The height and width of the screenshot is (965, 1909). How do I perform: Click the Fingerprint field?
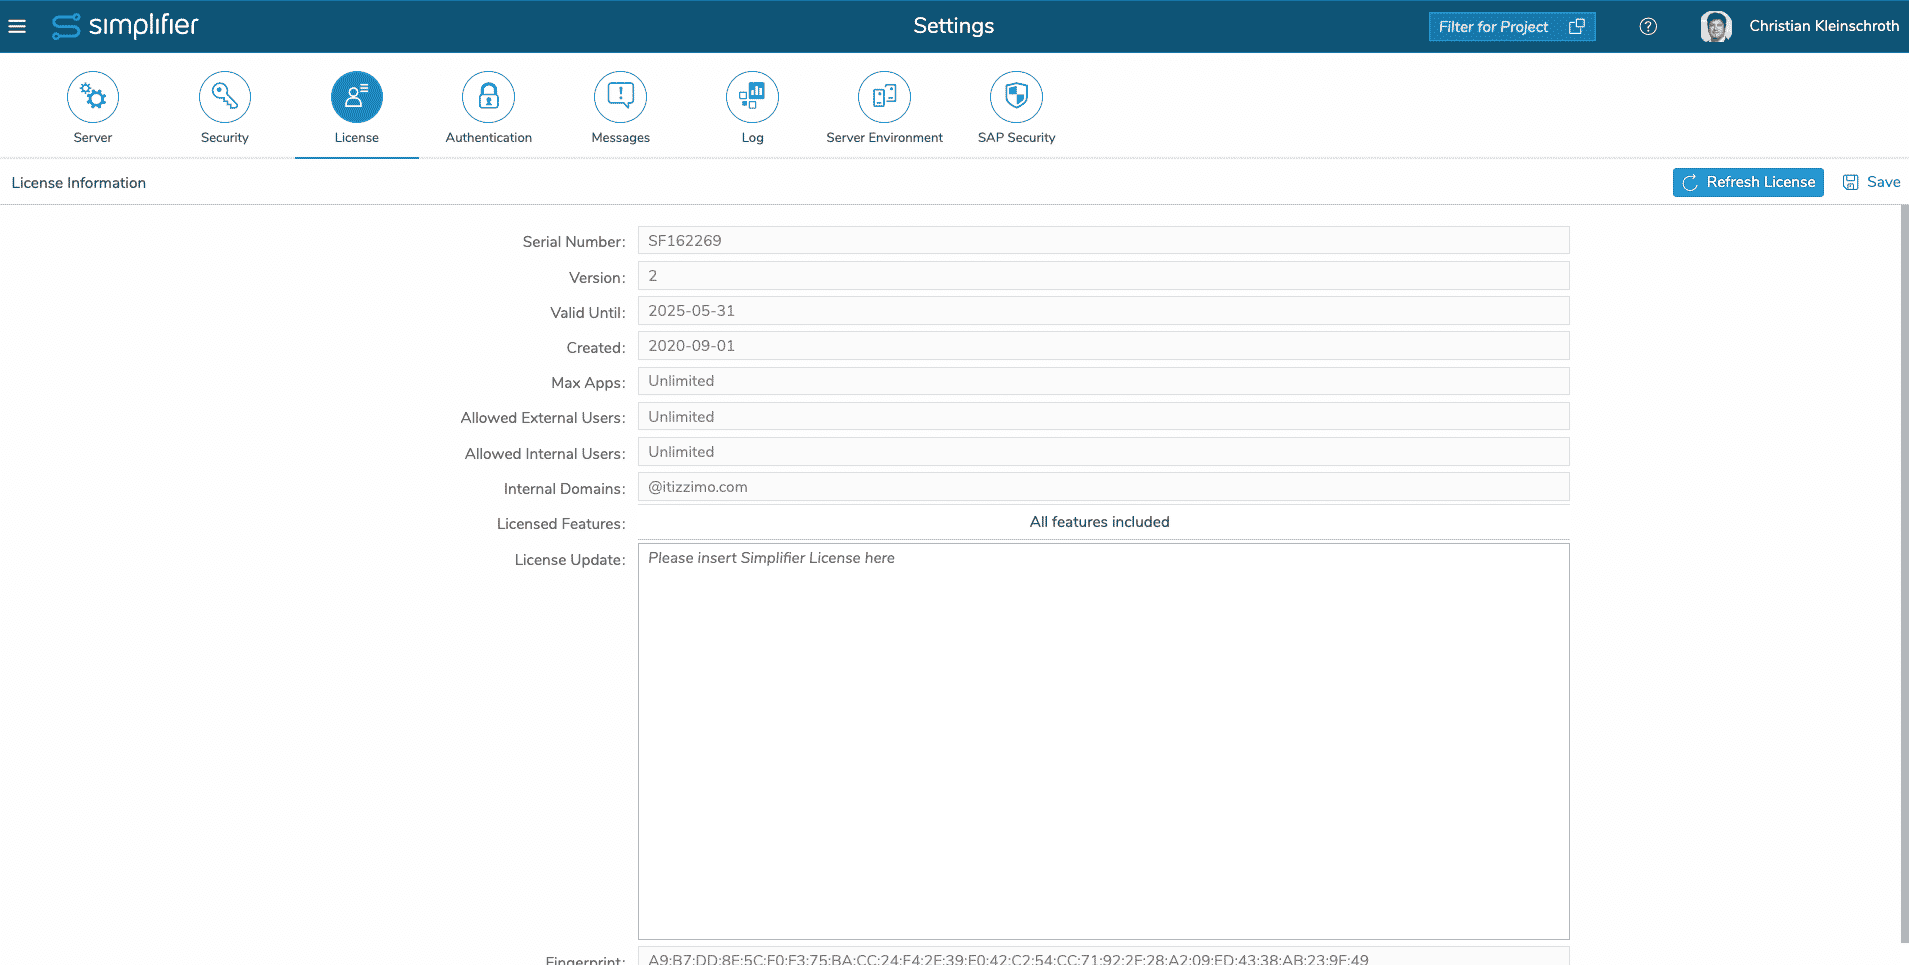pos(1104,956)
